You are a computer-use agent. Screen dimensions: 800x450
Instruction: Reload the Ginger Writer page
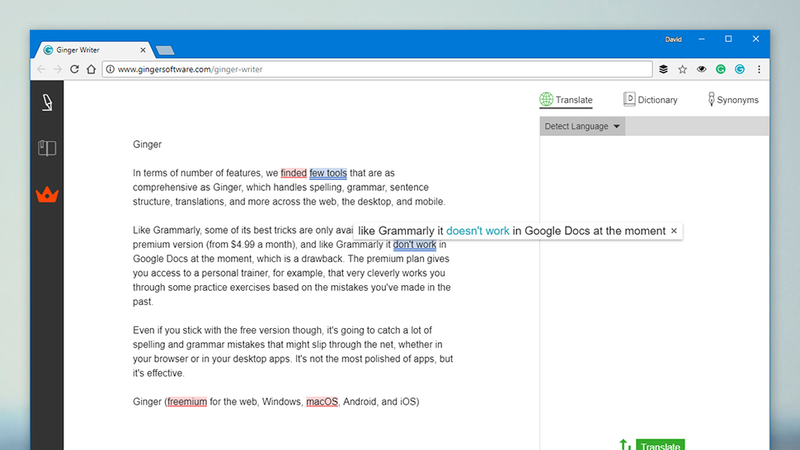tap(74, 69)
